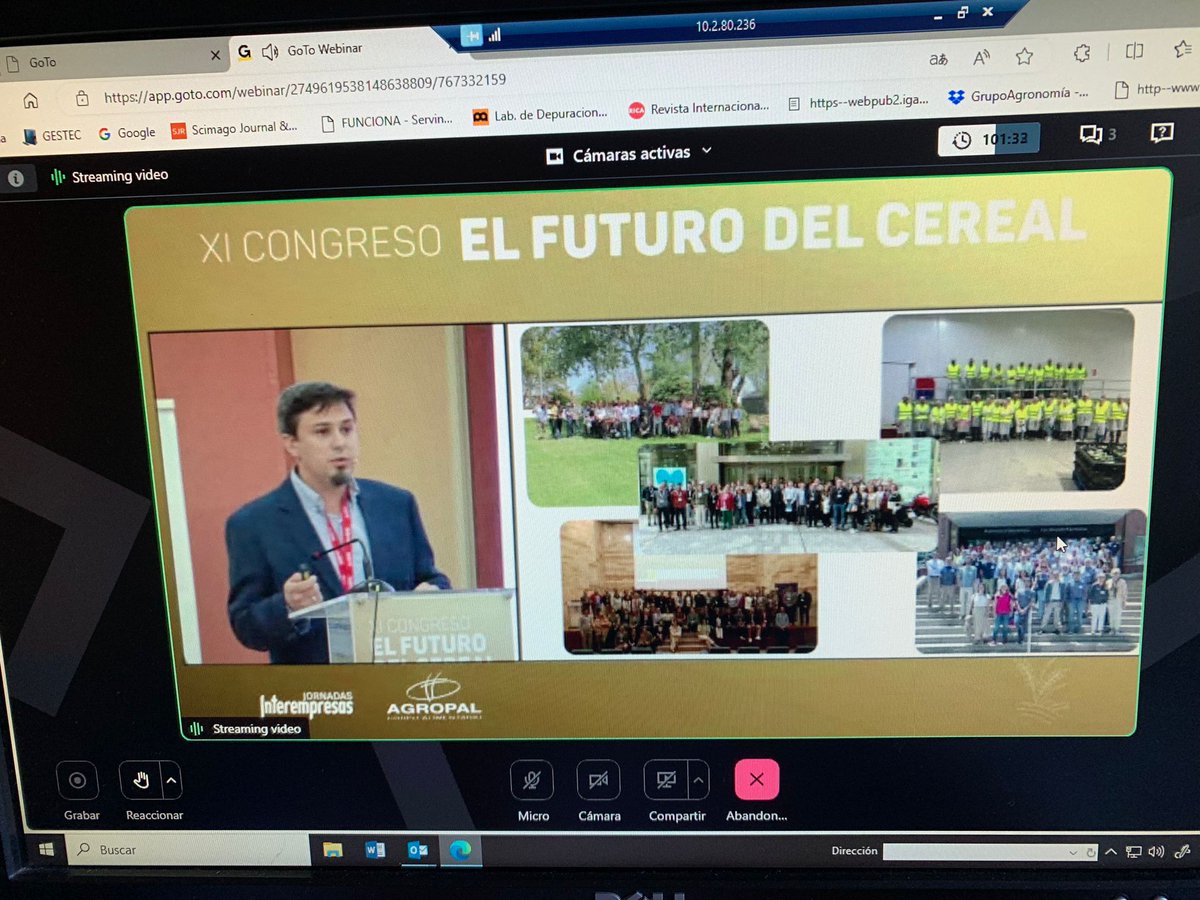Unmute the Micro microphone button
The height and width of the screenshot is (900, 1200).
point(532,780)
